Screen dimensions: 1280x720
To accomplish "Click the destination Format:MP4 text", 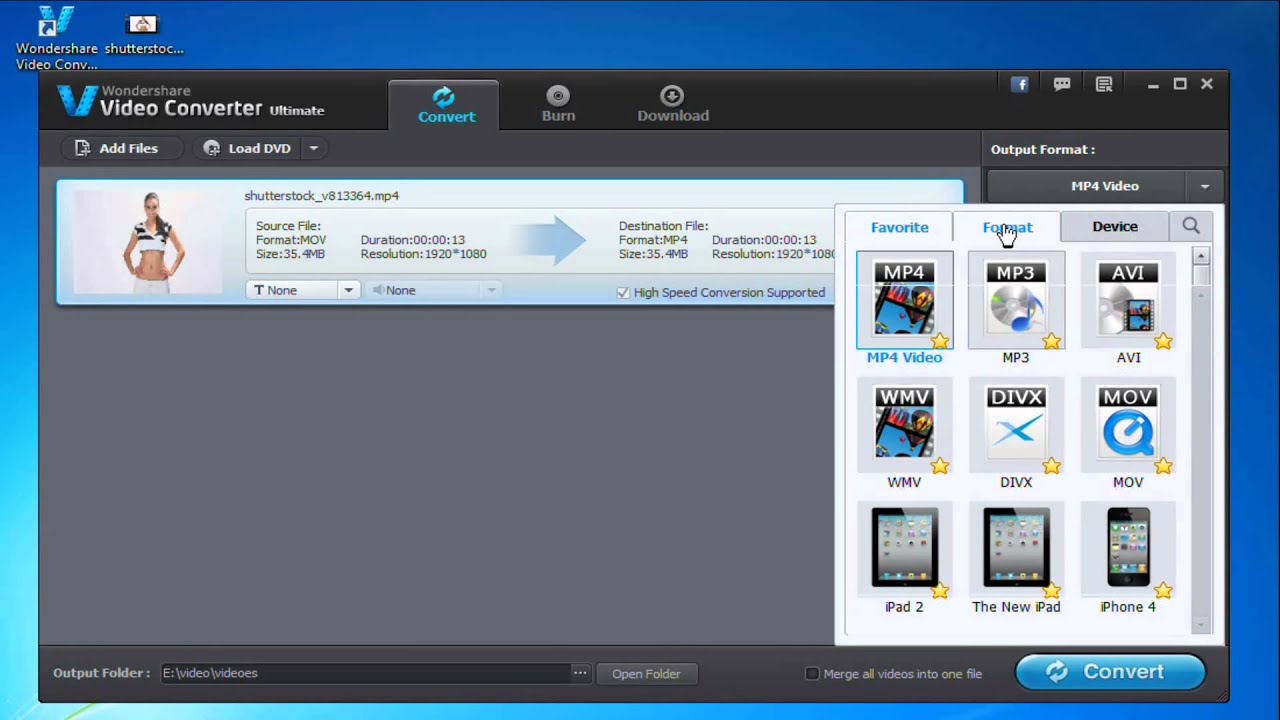I will (x=653, y=240).
